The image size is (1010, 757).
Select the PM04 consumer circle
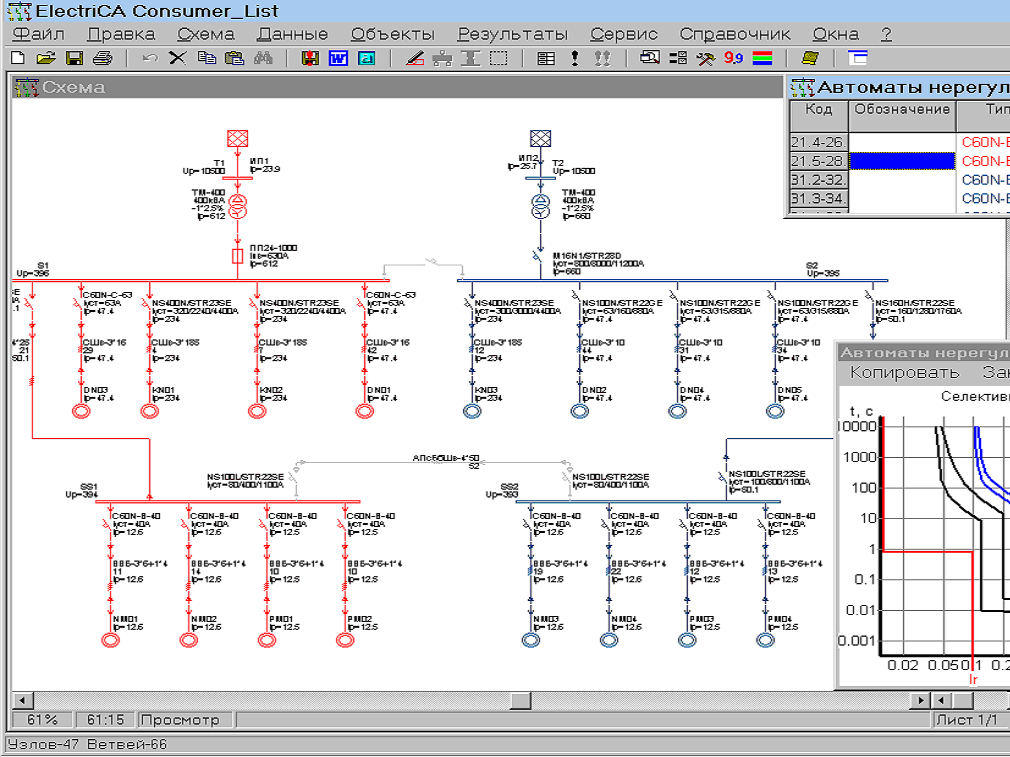[x=765, y=640]
